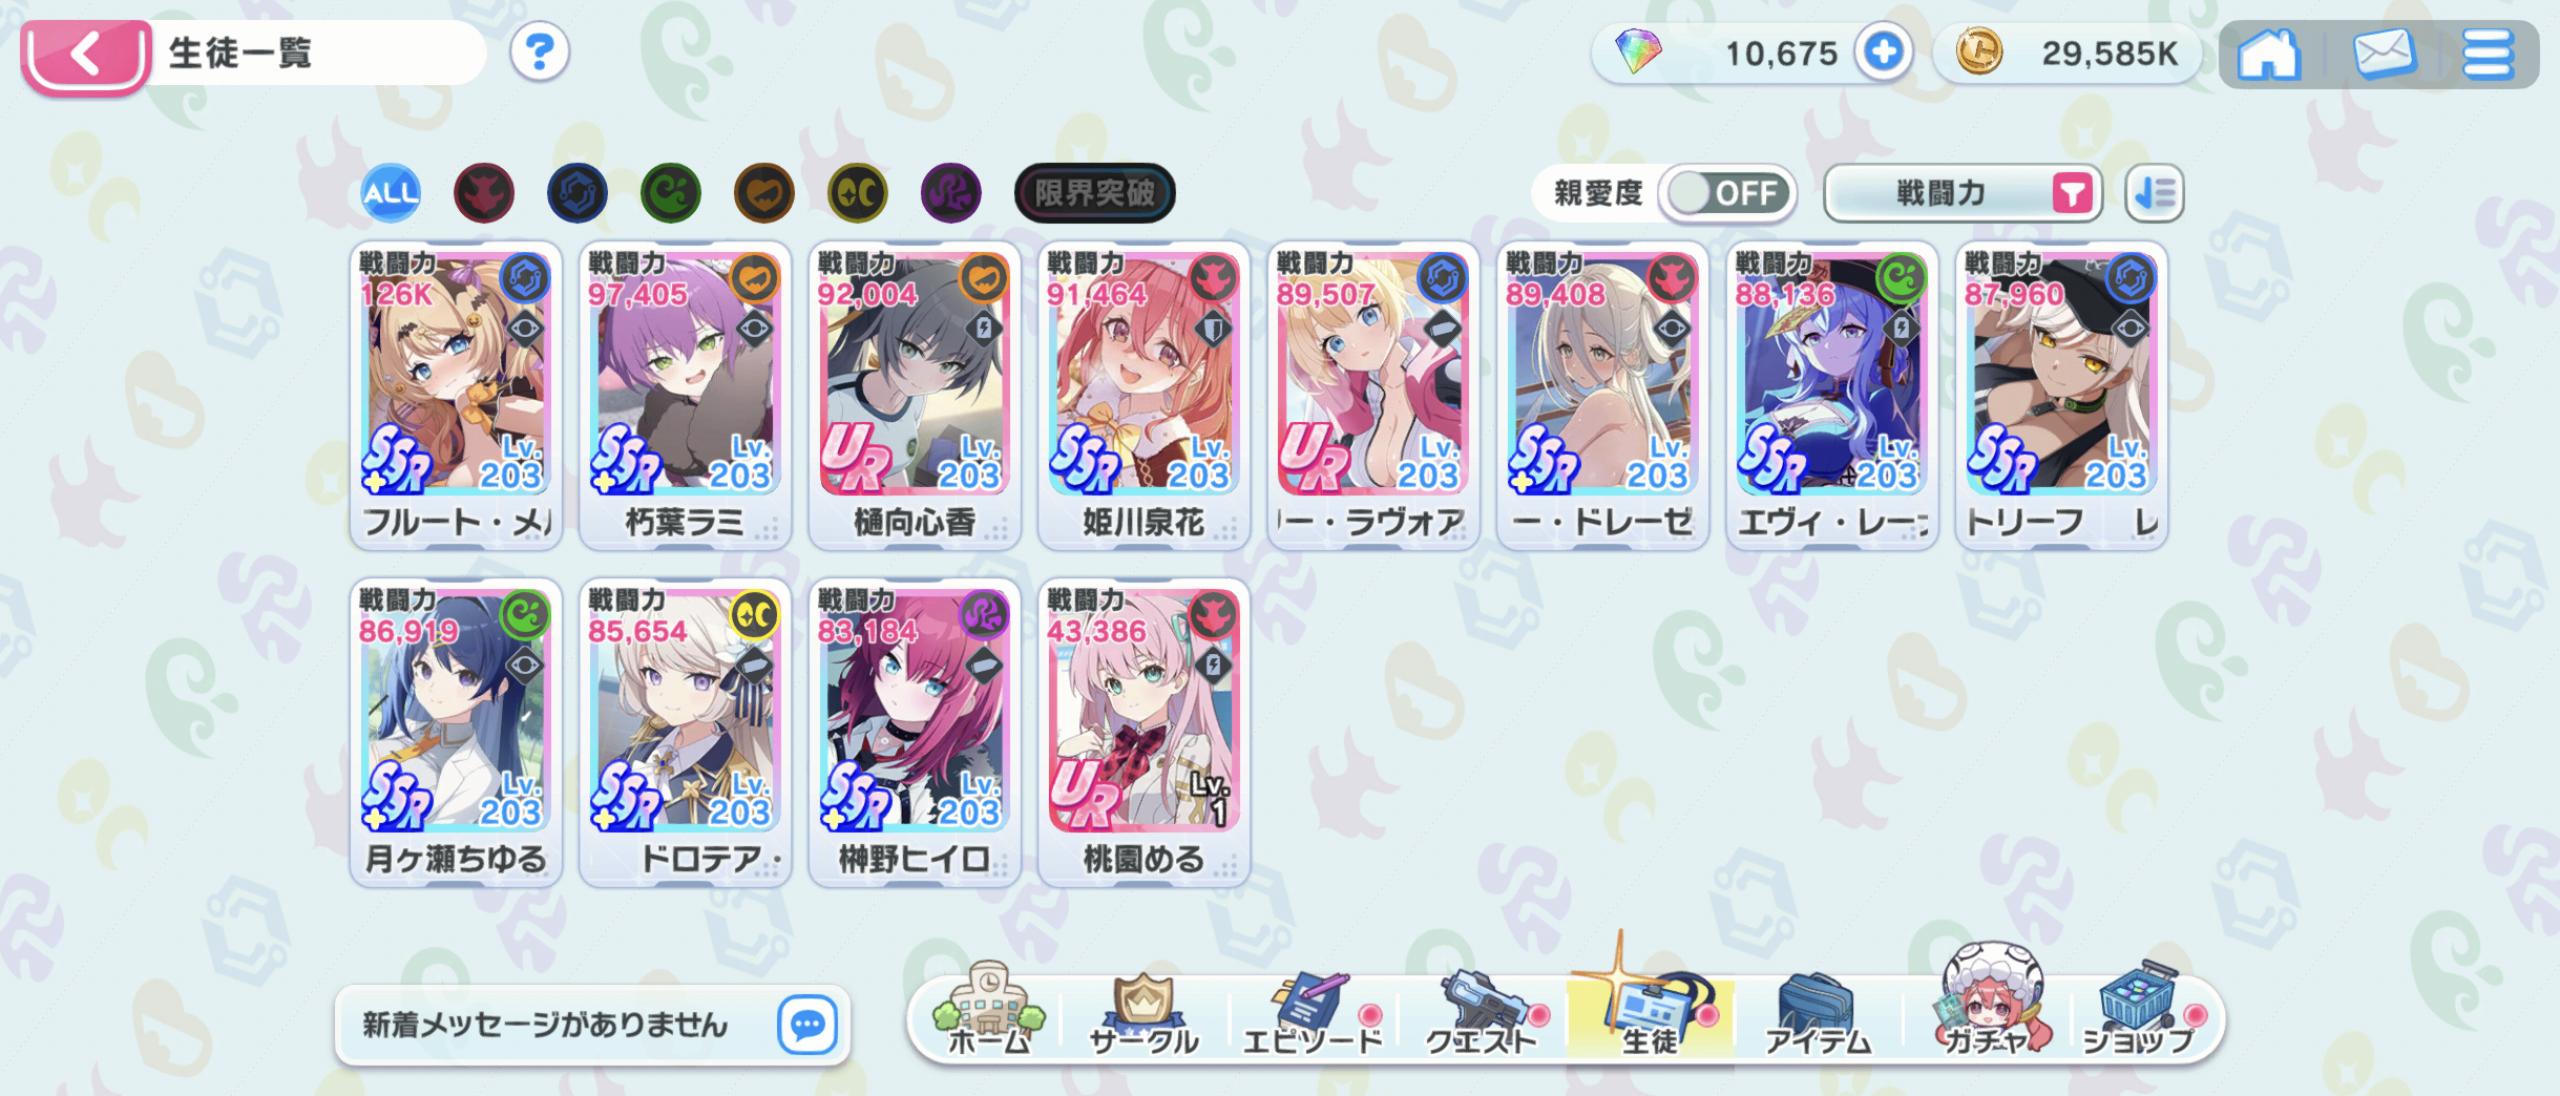Switch the sort order direction
The image size is (2560, 1096).
tap(2154, 193)
